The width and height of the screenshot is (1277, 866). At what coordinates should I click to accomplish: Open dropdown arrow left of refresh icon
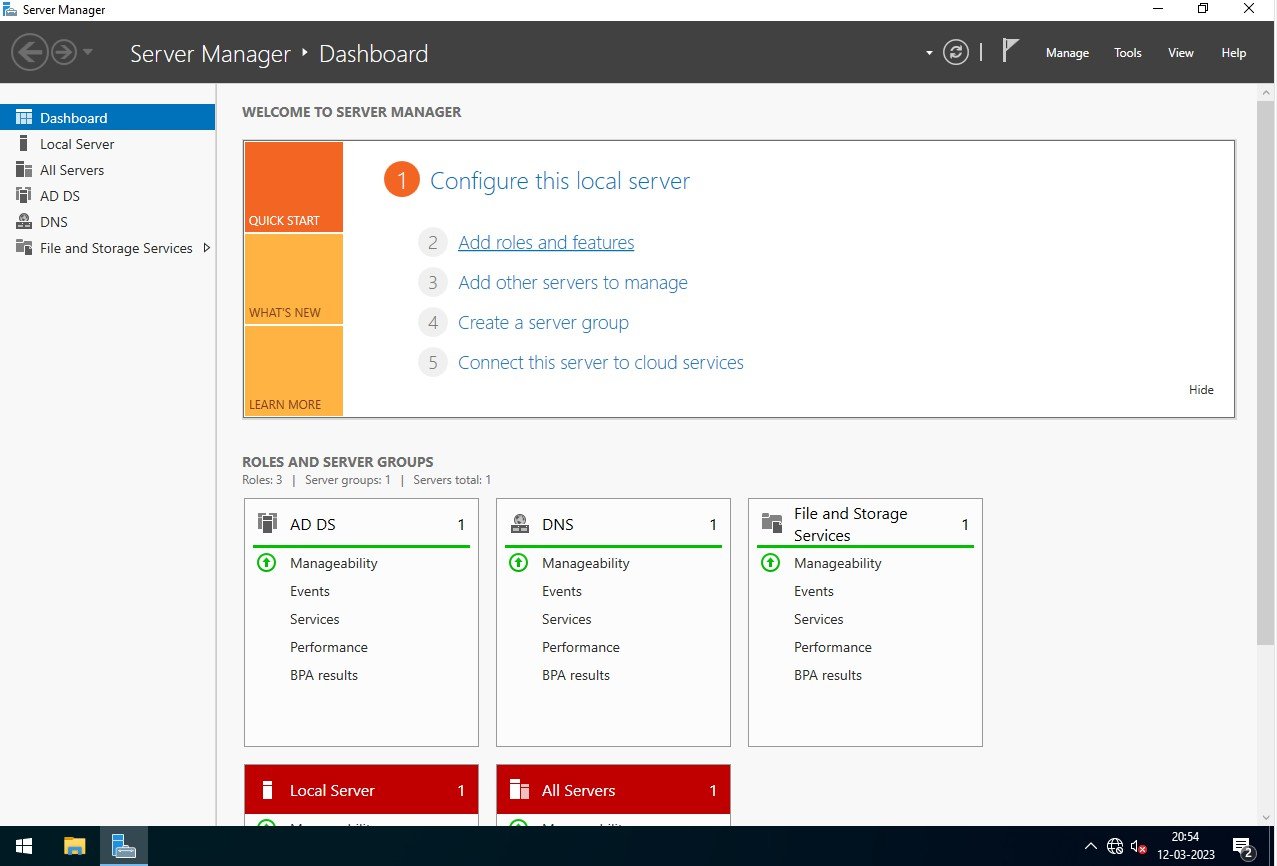point(929,53)
